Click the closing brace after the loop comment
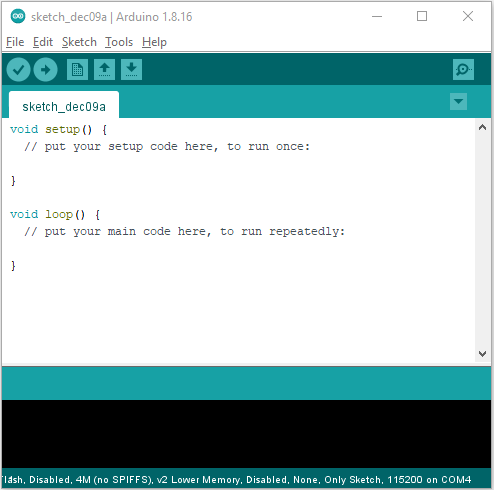The image size is (494, 490). [x=13, y=266]
